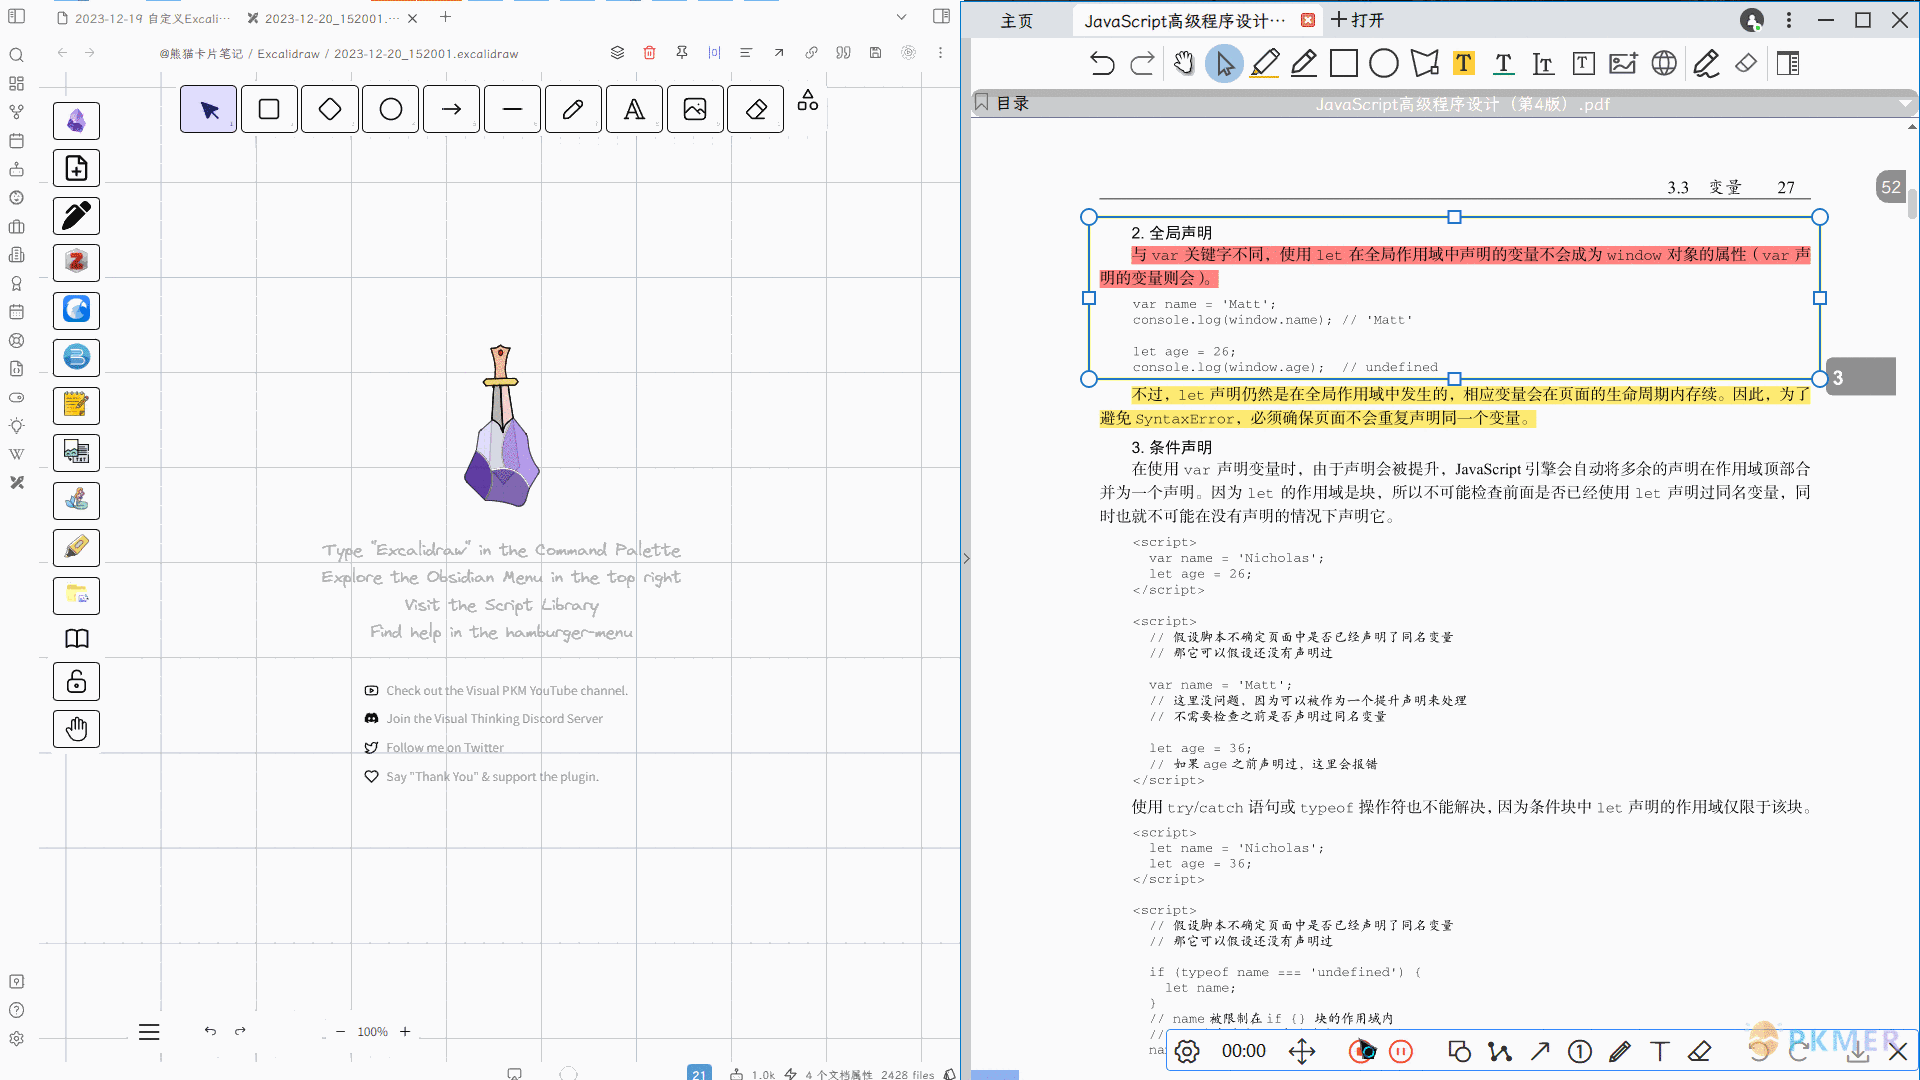Click the layers stack icon in Obsidian header
1920x1080 pixels.
(617, 53)
